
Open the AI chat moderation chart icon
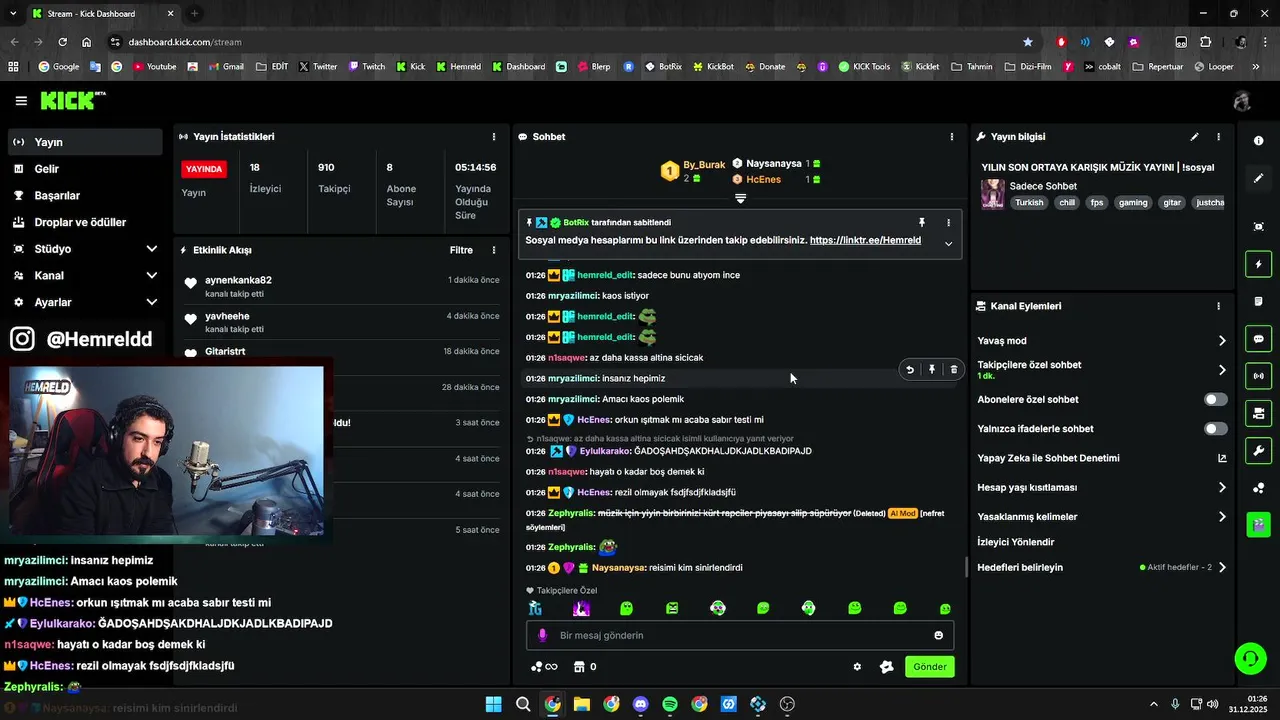(x=1222, y=459)
